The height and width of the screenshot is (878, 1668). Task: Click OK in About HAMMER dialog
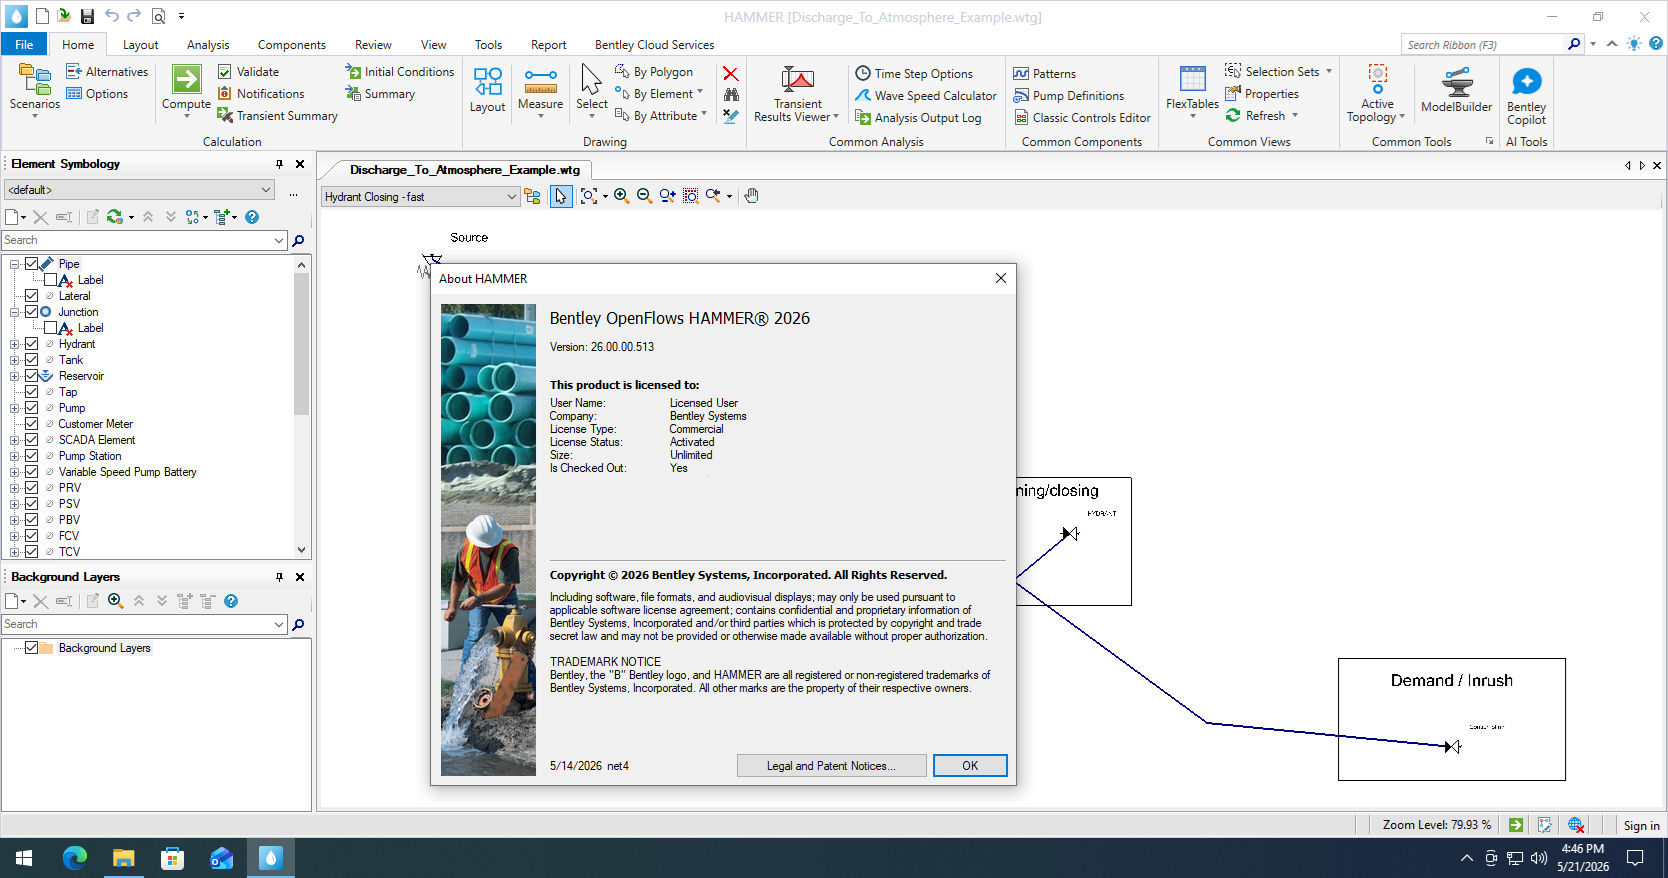(x=970, y=765)
